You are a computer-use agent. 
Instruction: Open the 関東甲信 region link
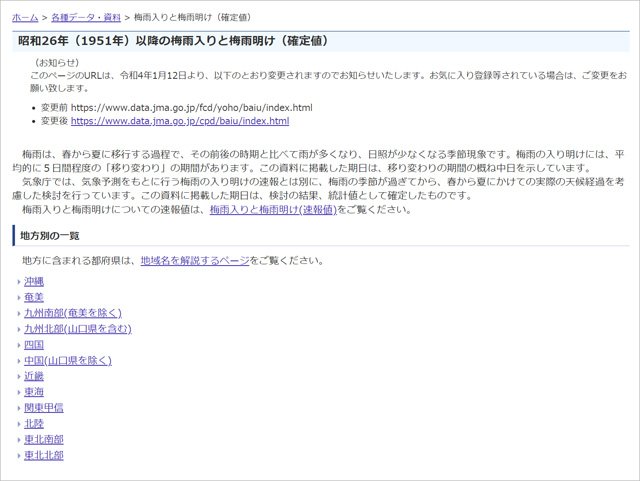(44, 408)
